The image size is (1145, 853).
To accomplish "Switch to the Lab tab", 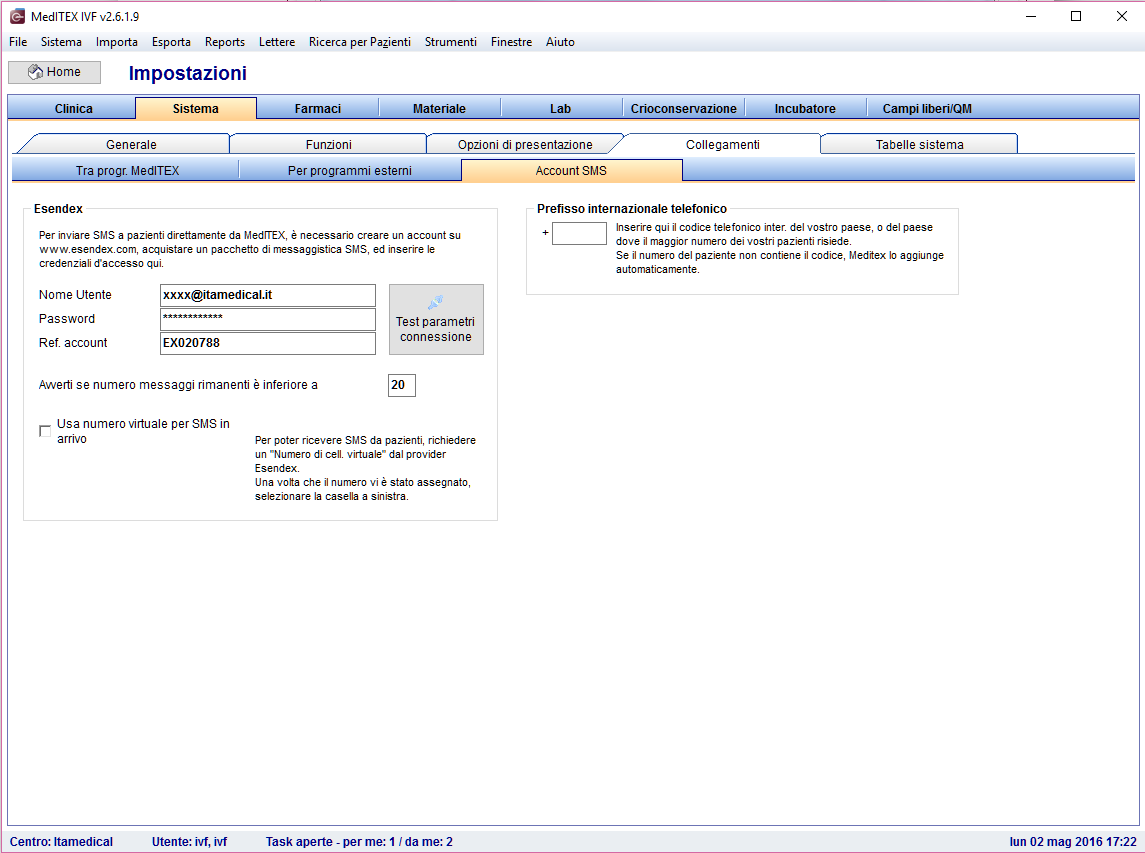I will point(560,108).
